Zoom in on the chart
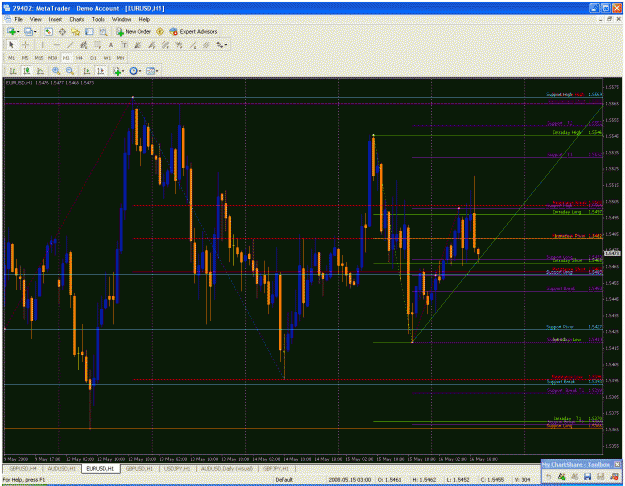Screen dimensions: 625x486 (x=56, y=71)
